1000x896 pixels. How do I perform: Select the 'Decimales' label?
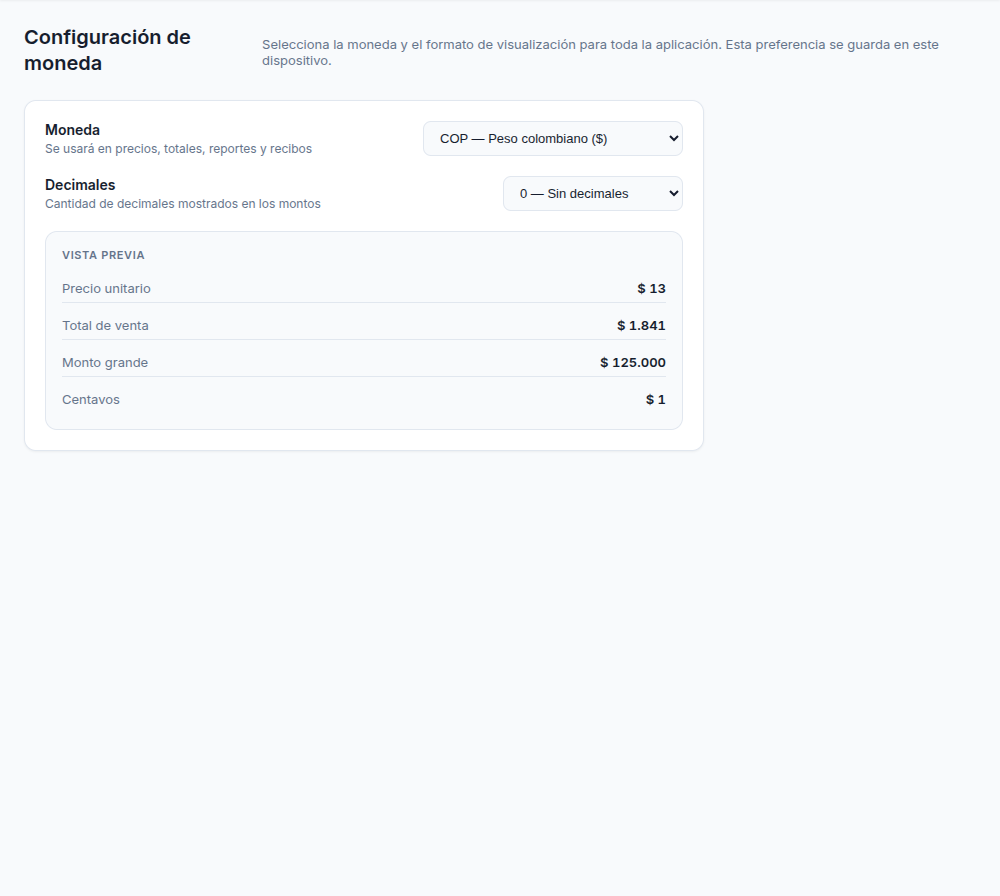80,185
